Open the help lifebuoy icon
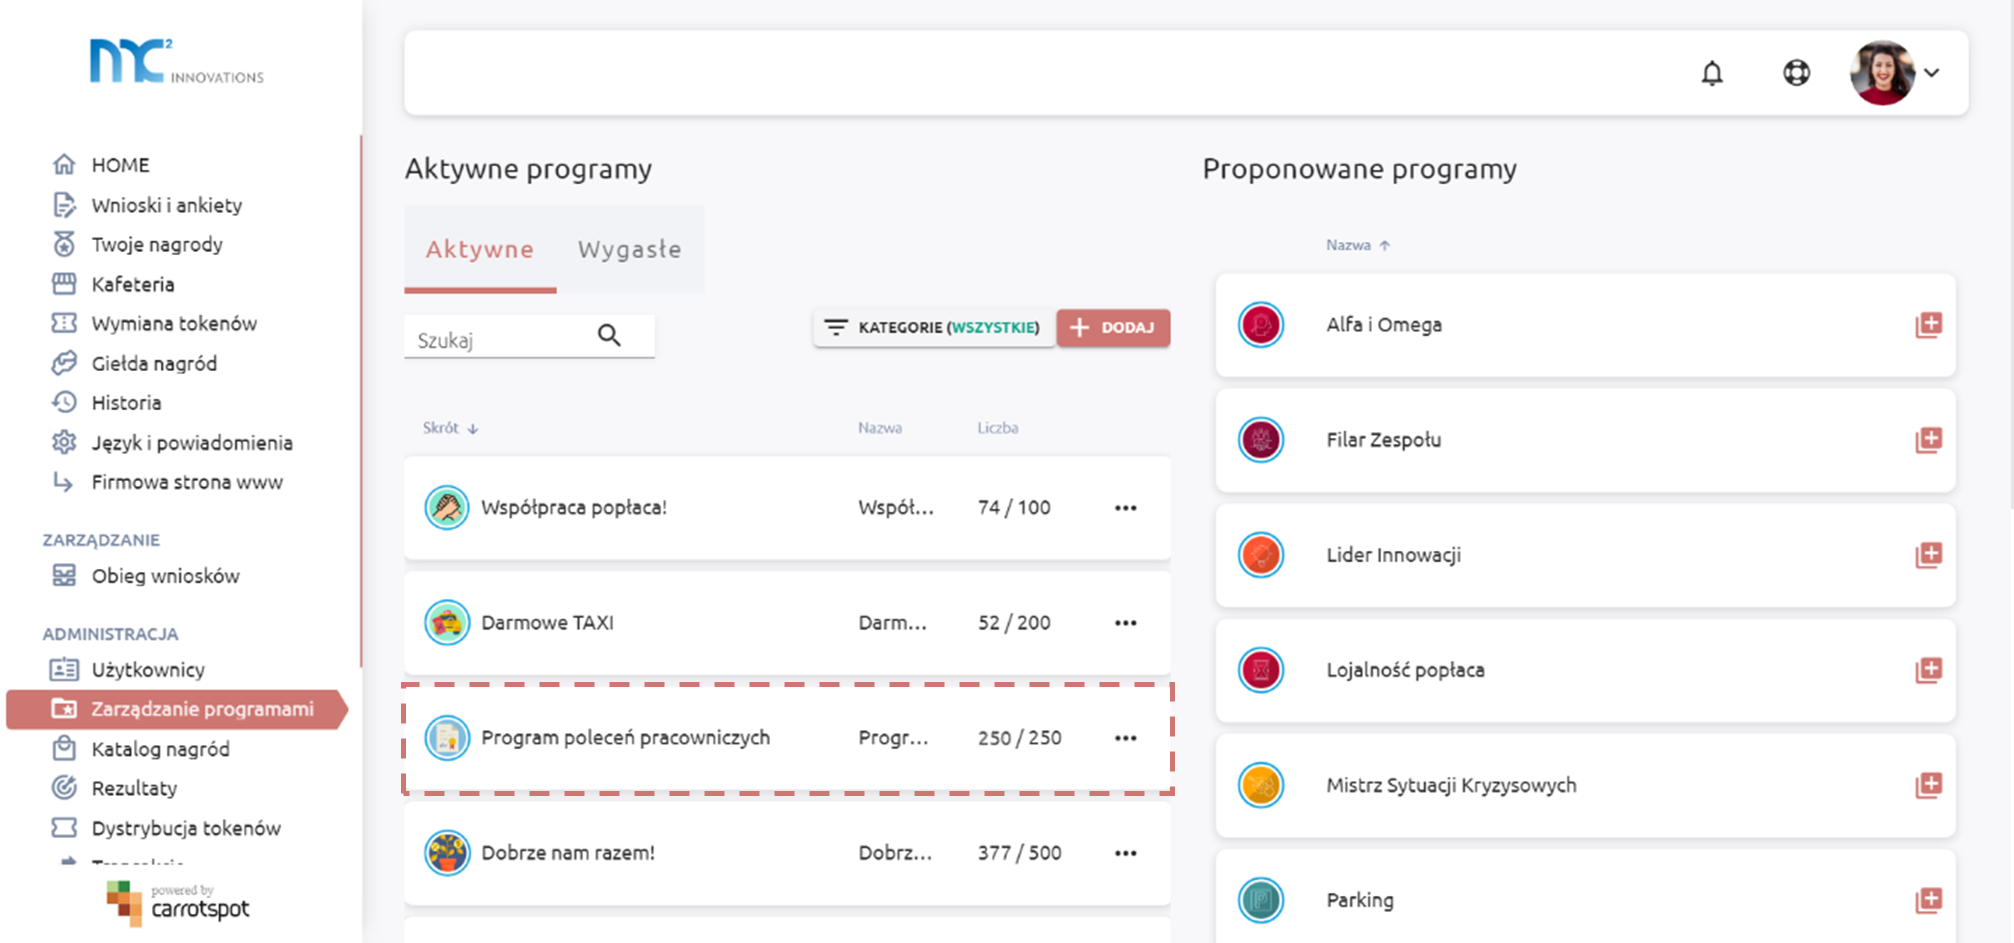 [1796, 73]
